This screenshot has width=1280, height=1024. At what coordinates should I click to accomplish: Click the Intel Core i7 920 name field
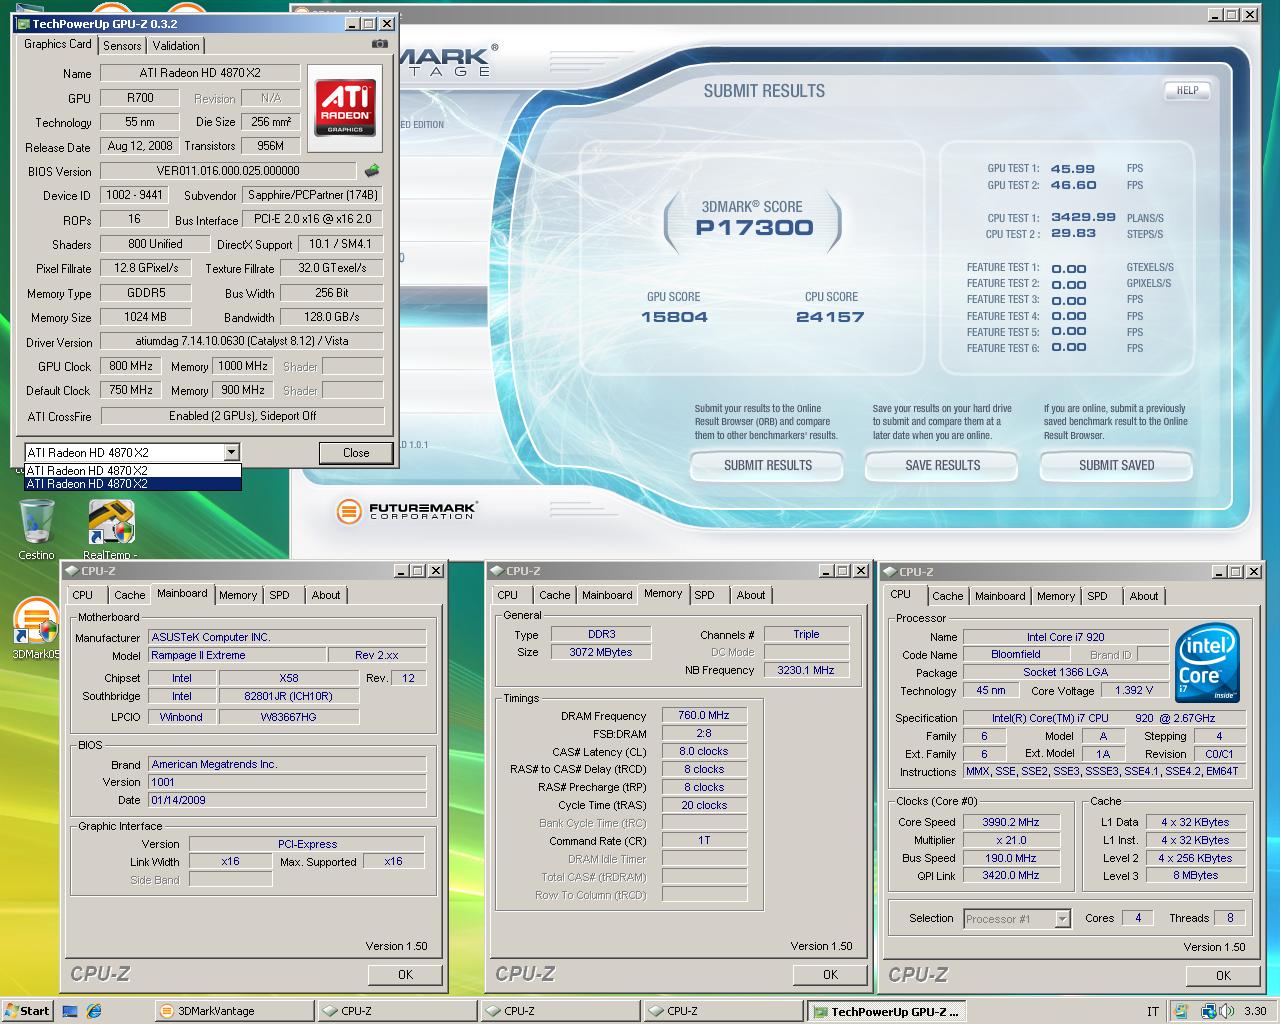(1066, 637)
